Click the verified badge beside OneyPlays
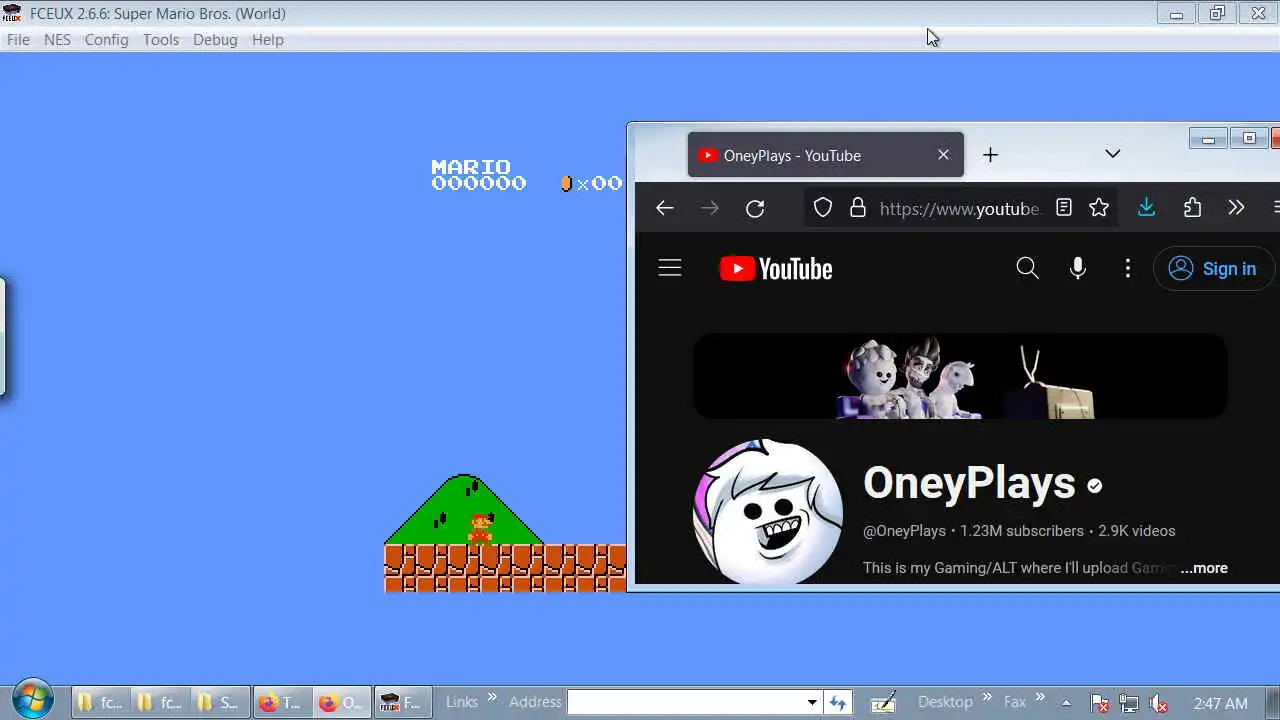Screen dimensions: 1280x720 [x=1095, y=486]
